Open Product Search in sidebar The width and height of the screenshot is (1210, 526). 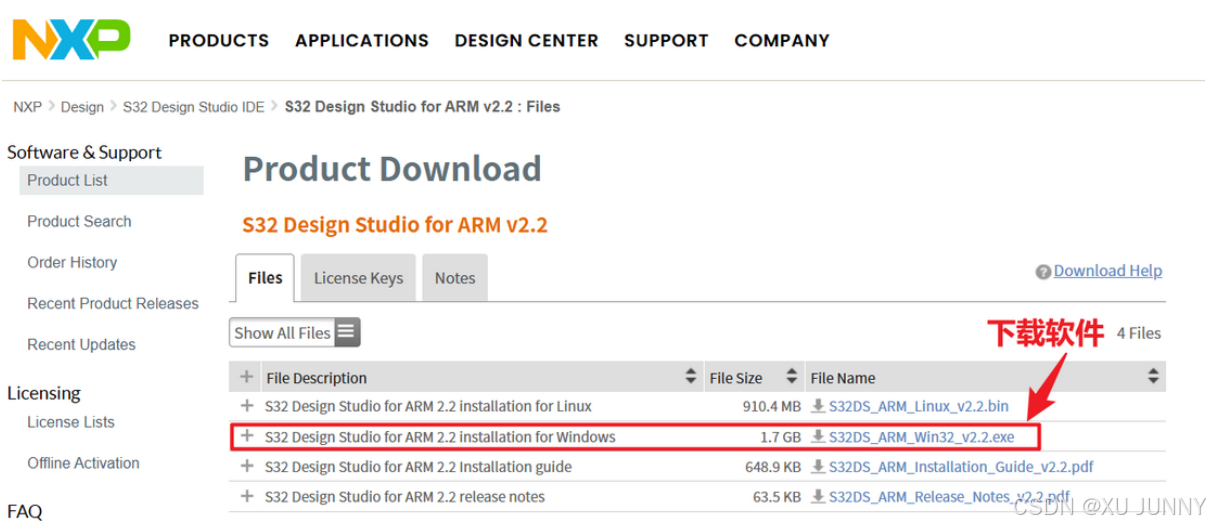[79, 221]
